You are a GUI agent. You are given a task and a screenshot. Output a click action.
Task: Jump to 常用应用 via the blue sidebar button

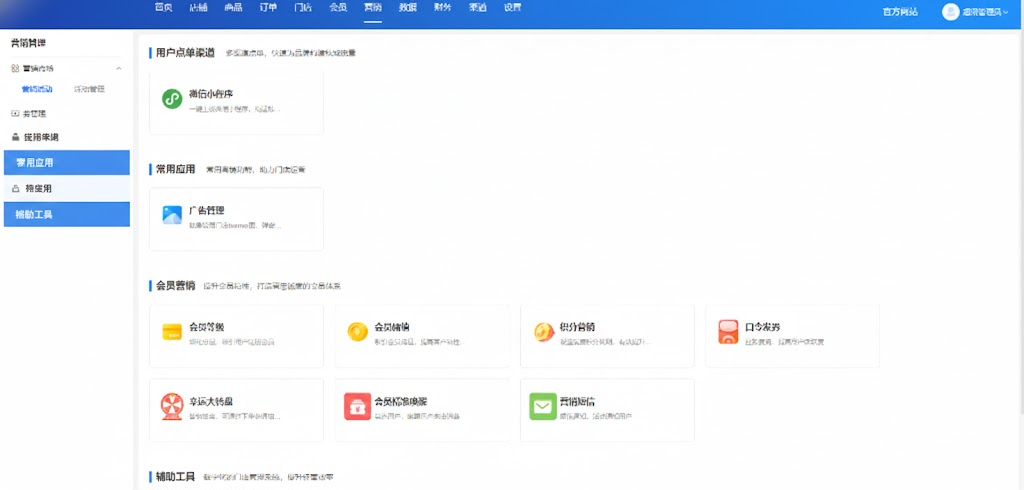[67, 163]
